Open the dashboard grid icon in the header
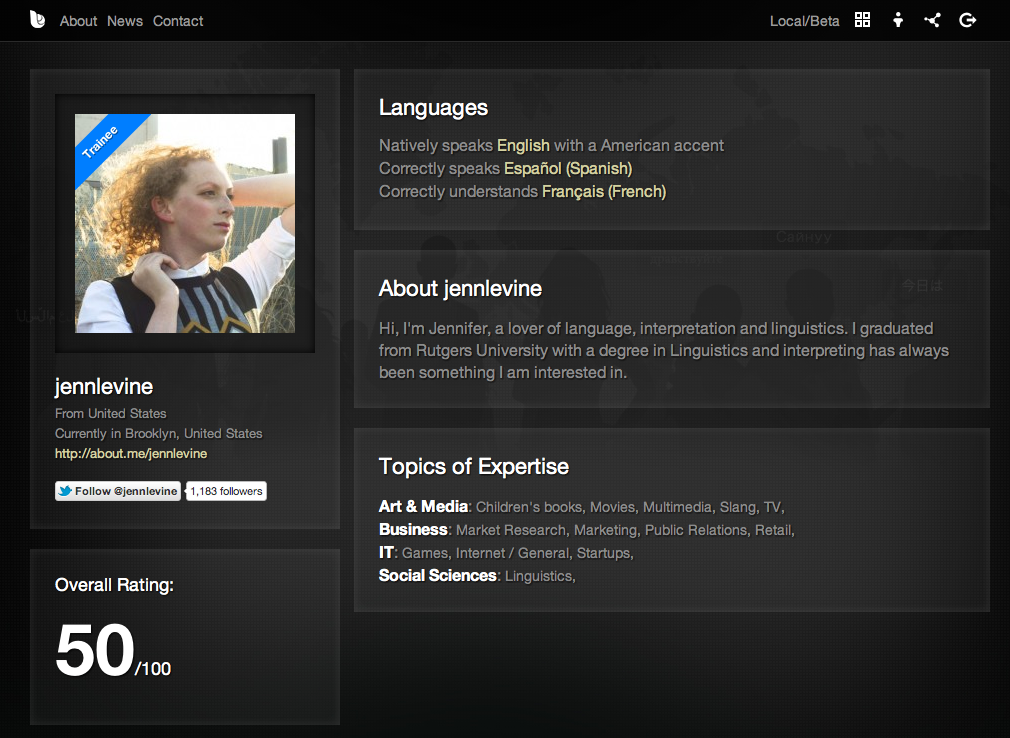Viewport: 1010px width, 738px height. tap(862, 20)
